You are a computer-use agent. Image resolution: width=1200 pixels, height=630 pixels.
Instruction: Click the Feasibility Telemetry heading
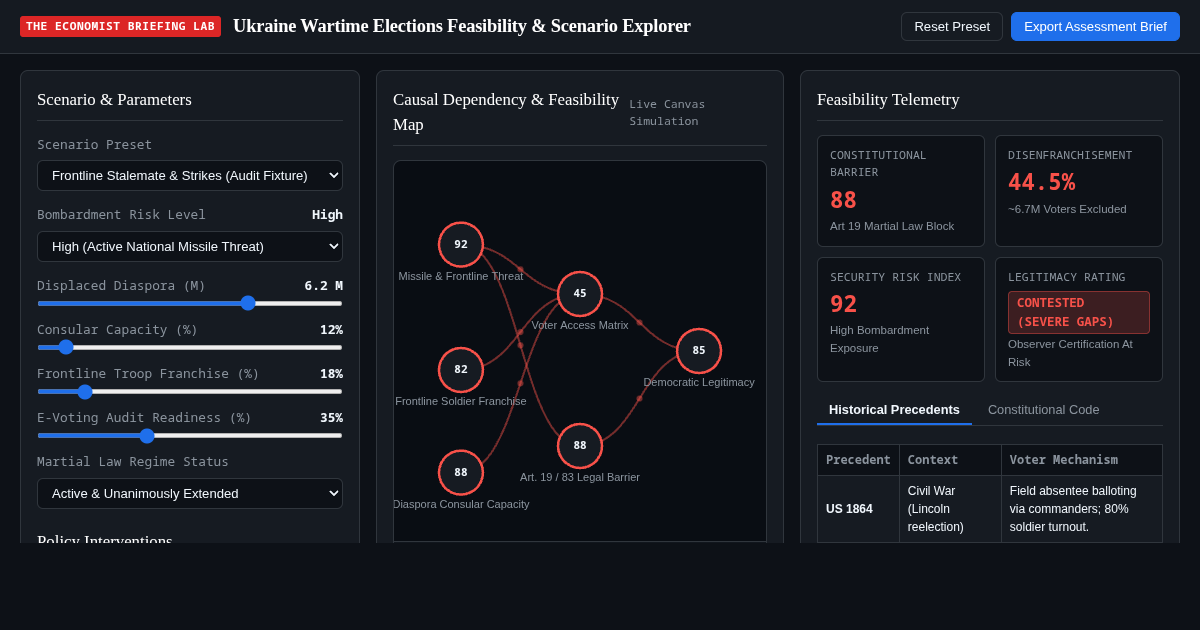pyautogui.click(x=888, y=100)
